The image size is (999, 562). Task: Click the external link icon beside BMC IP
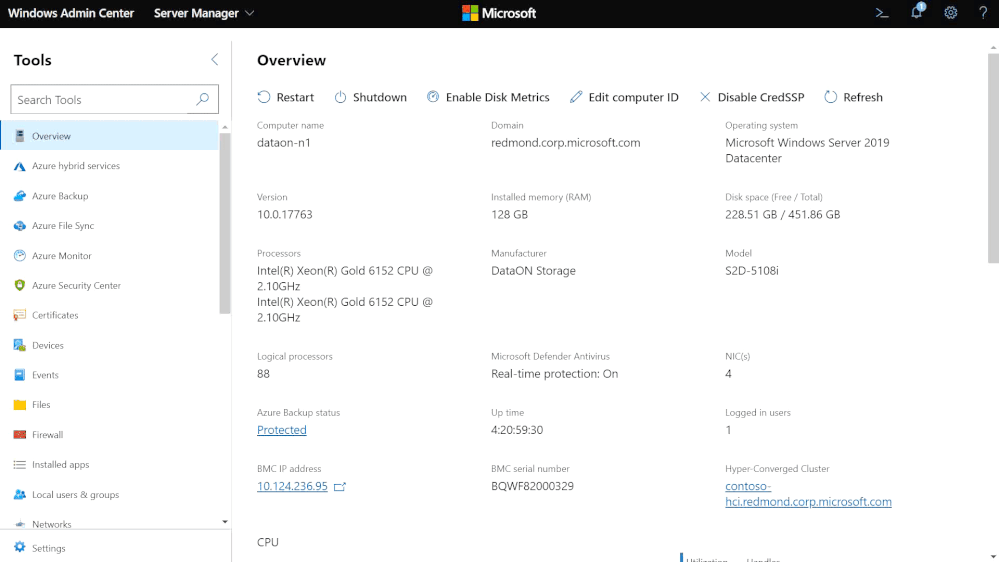[x=340, y=487]
